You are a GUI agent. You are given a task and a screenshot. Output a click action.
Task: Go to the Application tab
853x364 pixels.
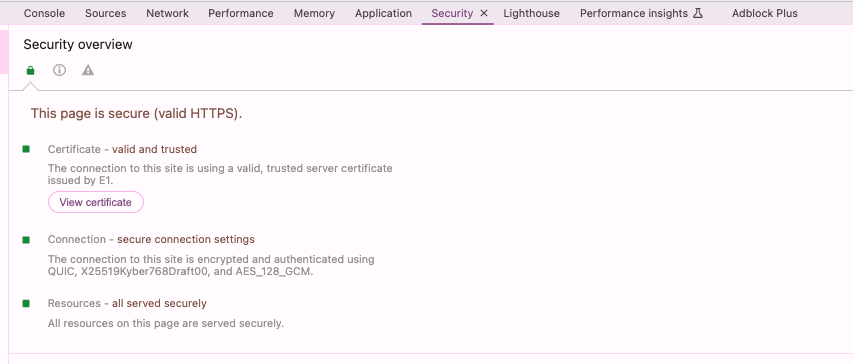pyautogui.click(x=384, y=13)
